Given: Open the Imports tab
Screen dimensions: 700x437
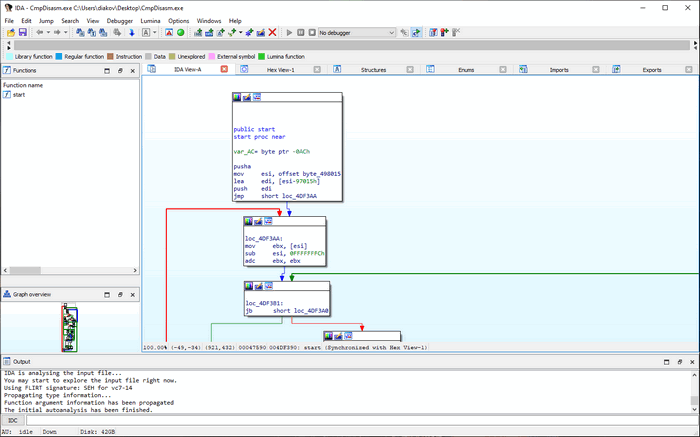Looking at the screenshot, I should 558,70.
